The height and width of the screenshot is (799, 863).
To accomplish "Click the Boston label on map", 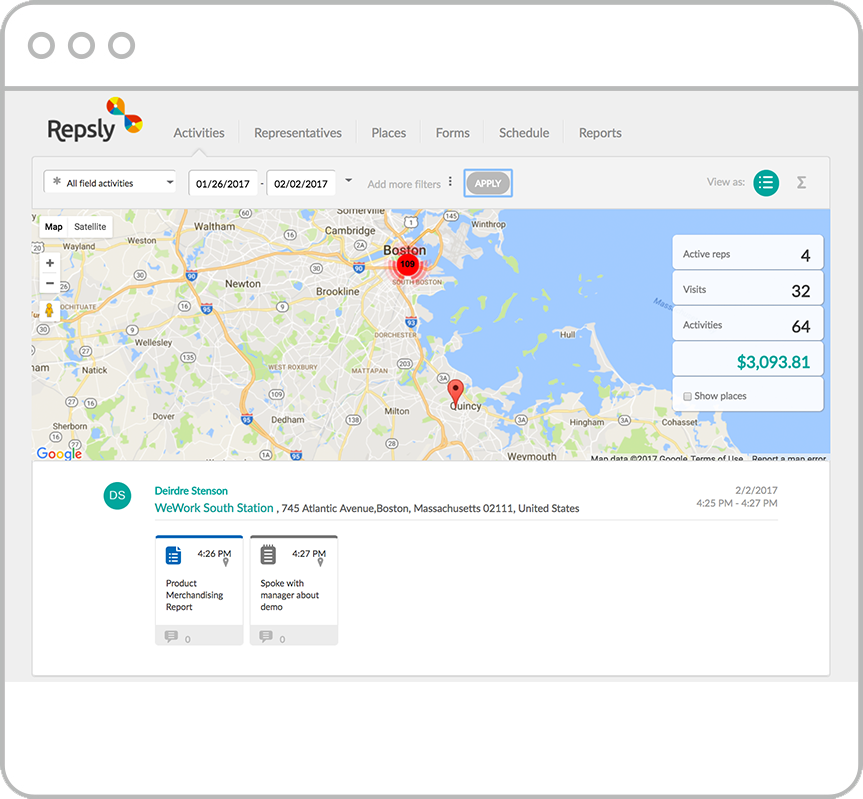I will coord(405,250).
